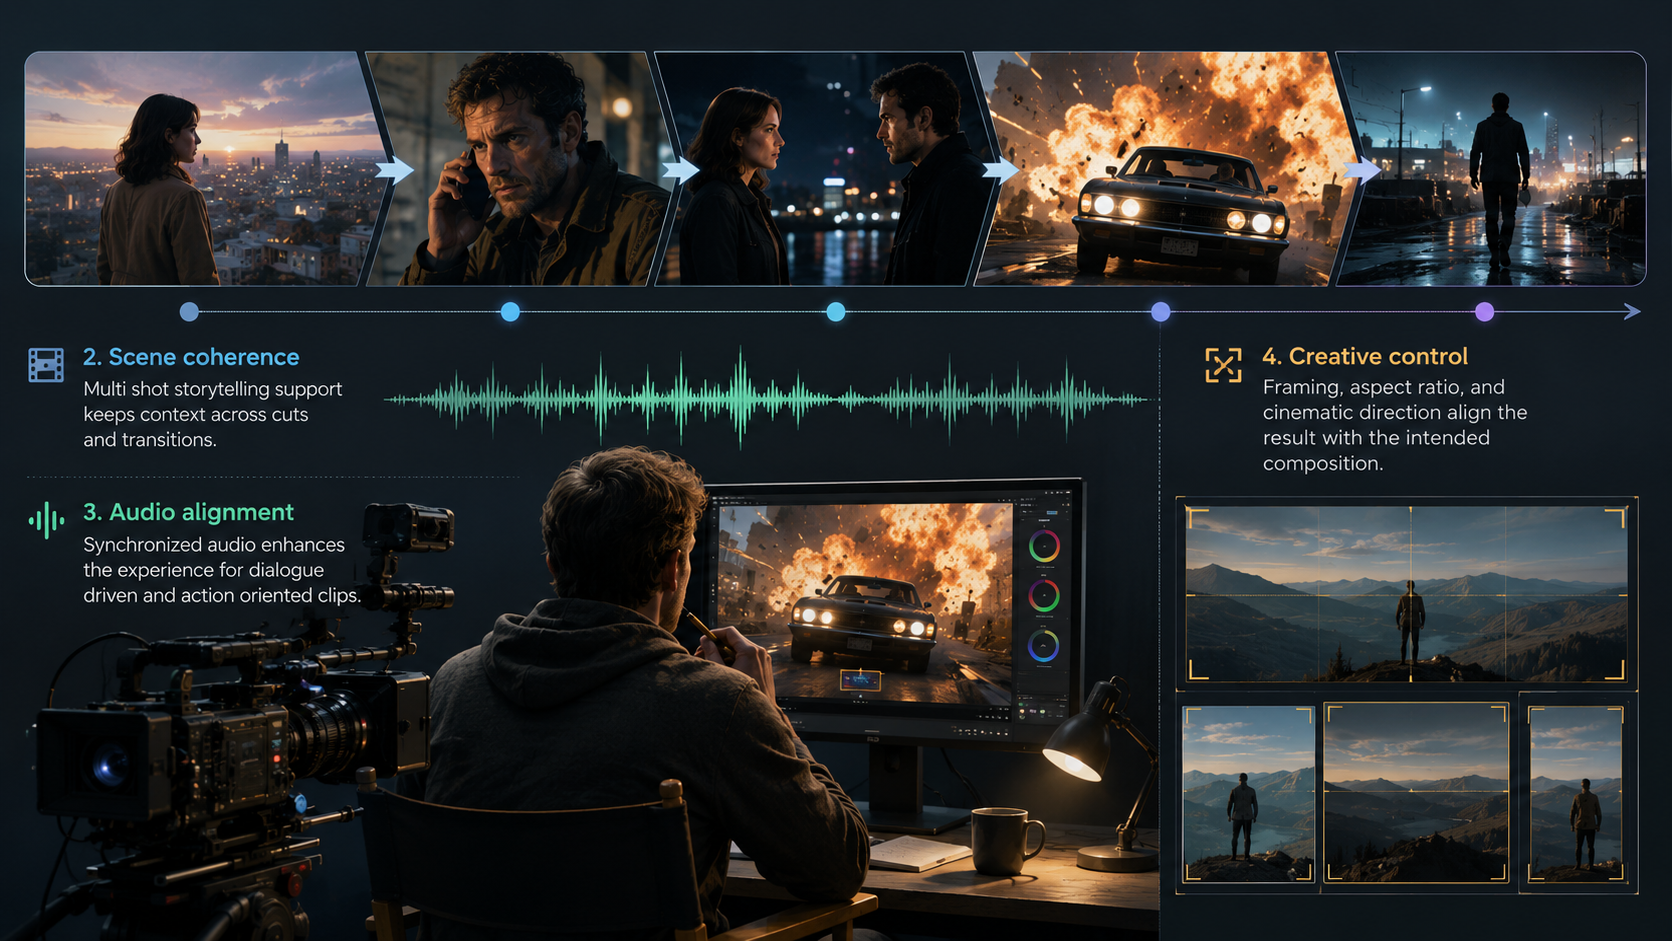Select the violet timeline dot under the walking-man frame

coord(1485,312)
